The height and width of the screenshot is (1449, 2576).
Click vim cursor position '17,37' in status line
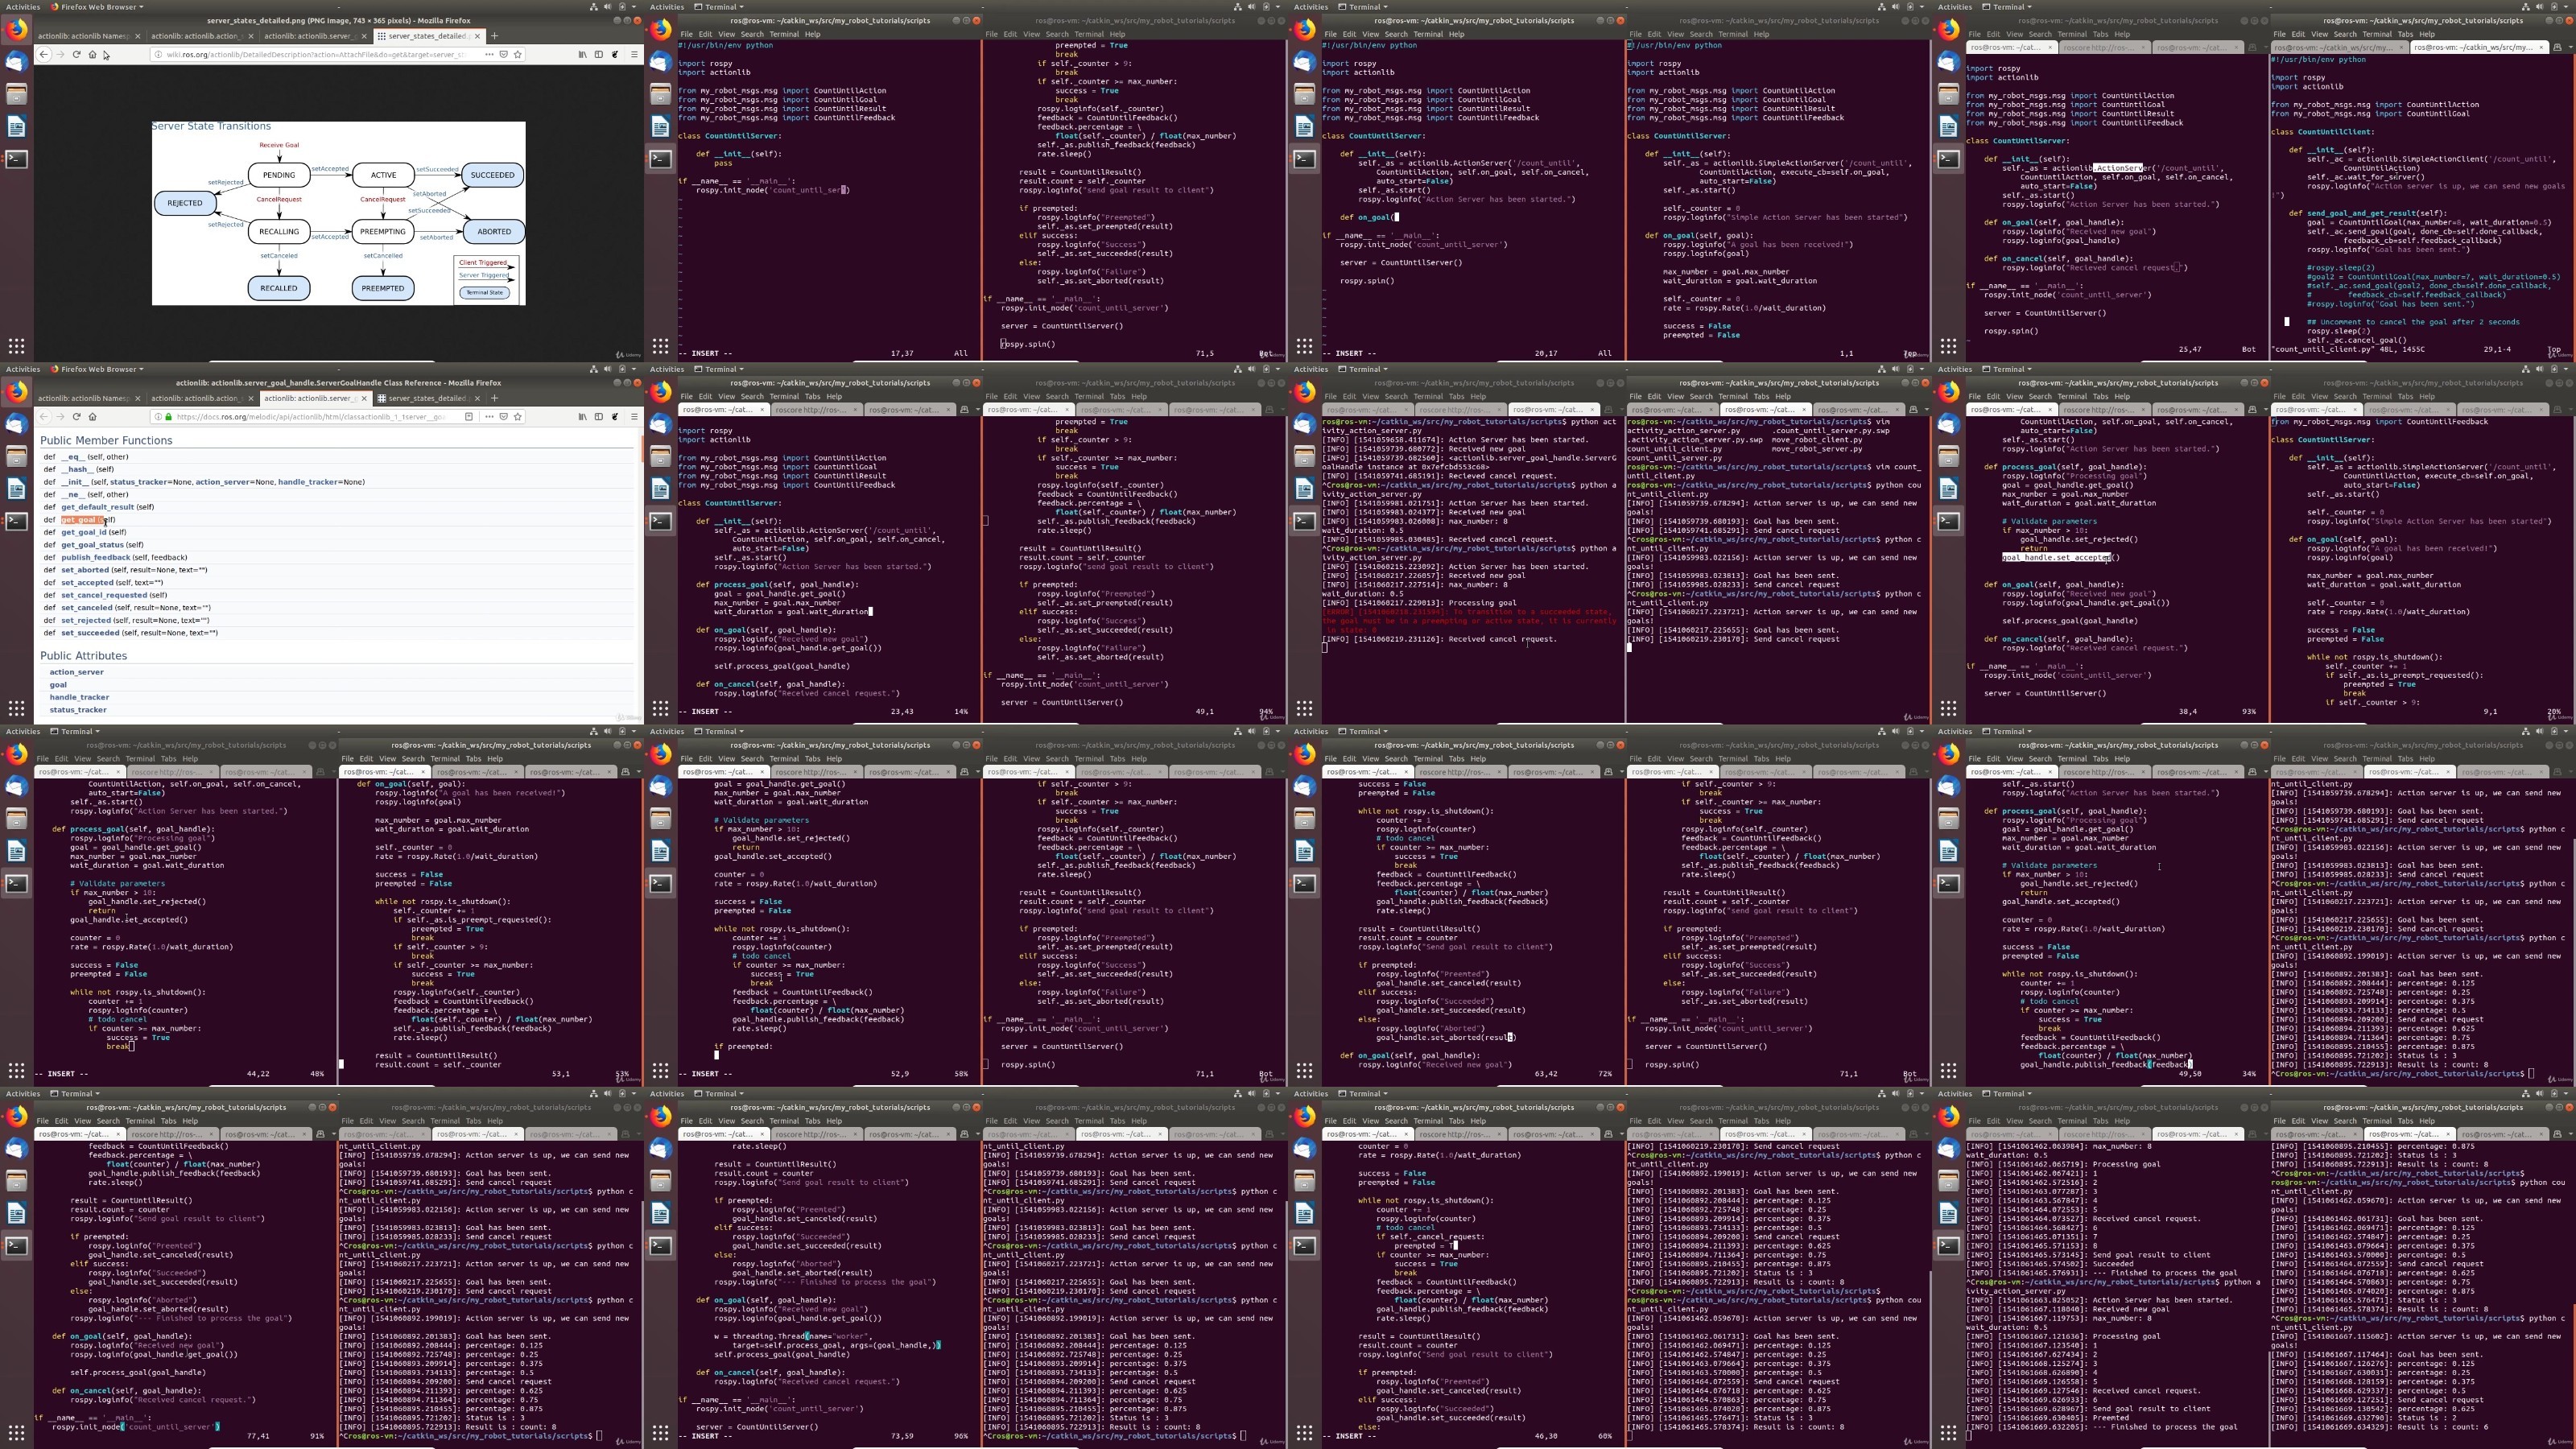pos(901,353)
